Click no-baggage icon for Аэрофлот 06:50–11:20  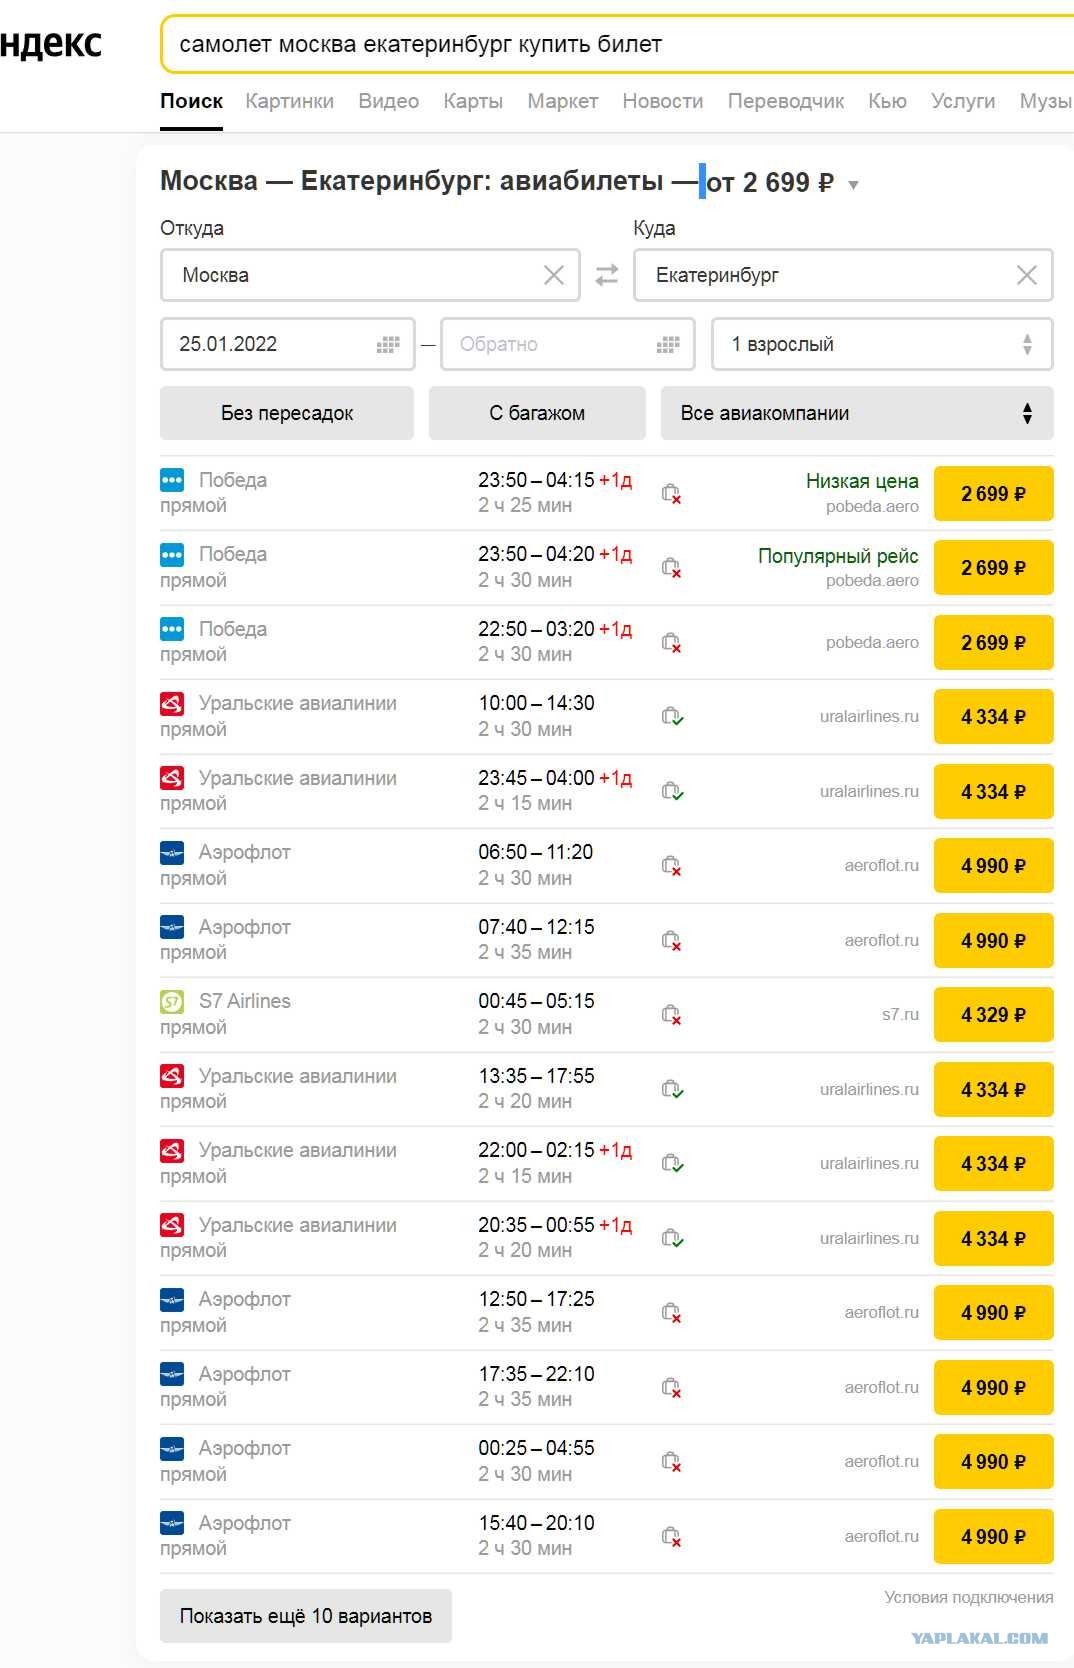click(x=672, y=866)
